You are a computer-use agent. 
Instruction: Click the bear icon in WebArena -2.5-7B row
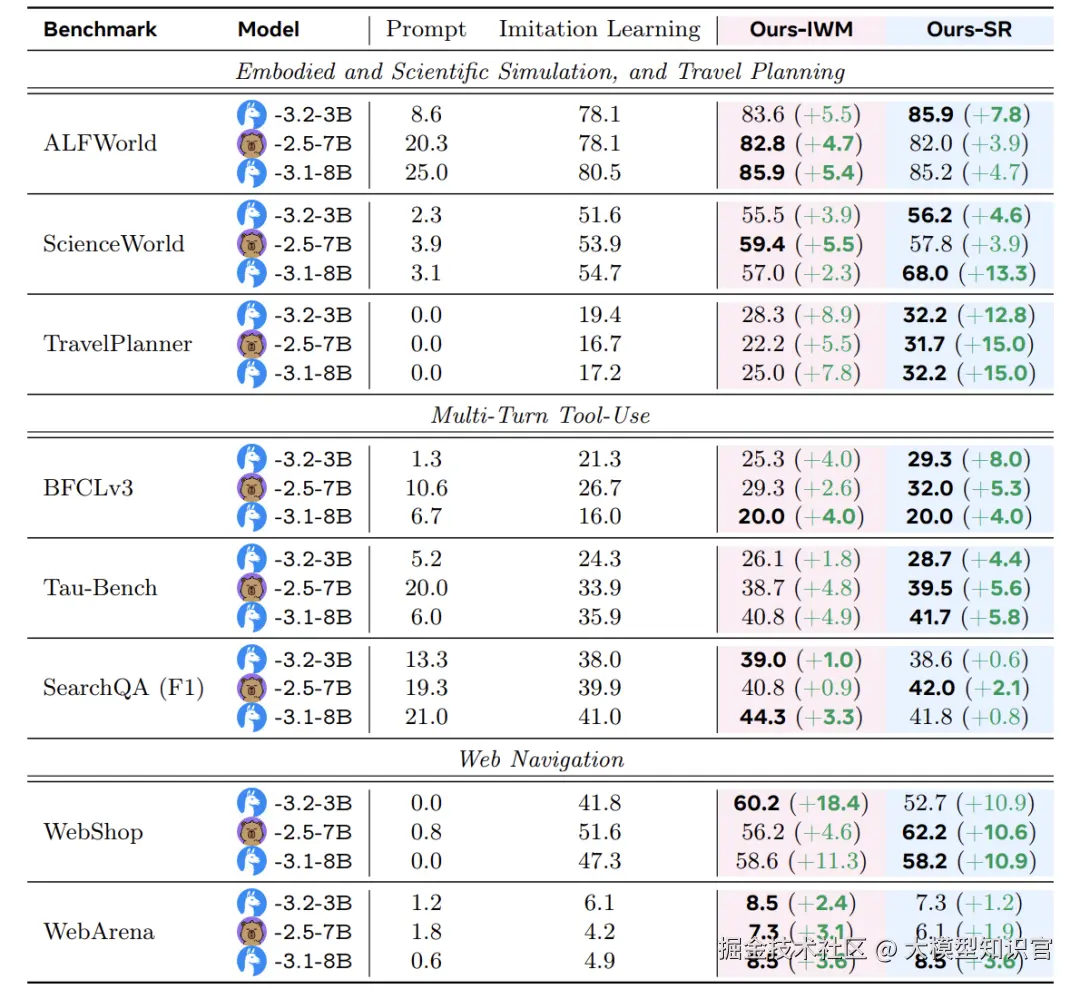[x=251, y=932]
